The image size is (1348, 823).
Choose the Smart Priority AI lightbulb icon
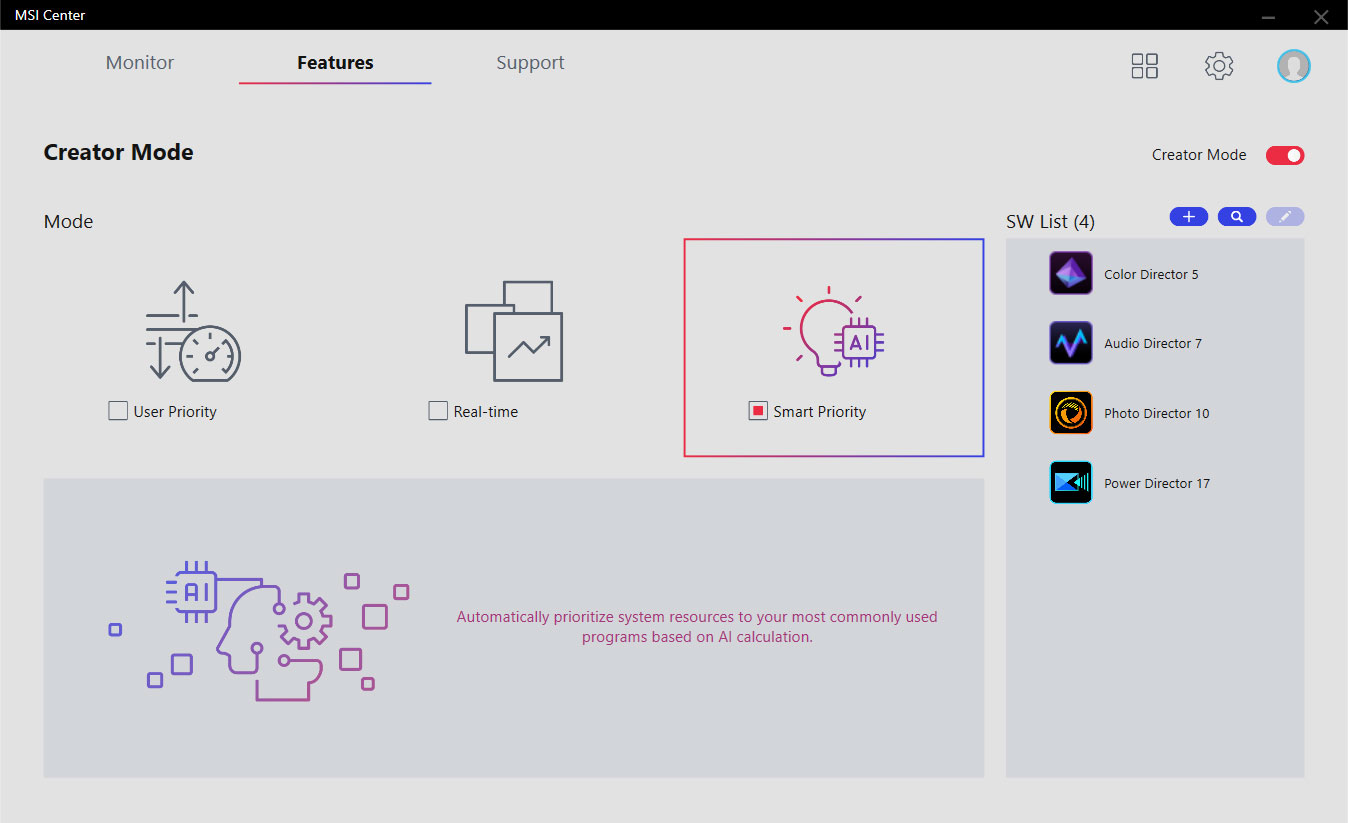(x=833, y=331)
